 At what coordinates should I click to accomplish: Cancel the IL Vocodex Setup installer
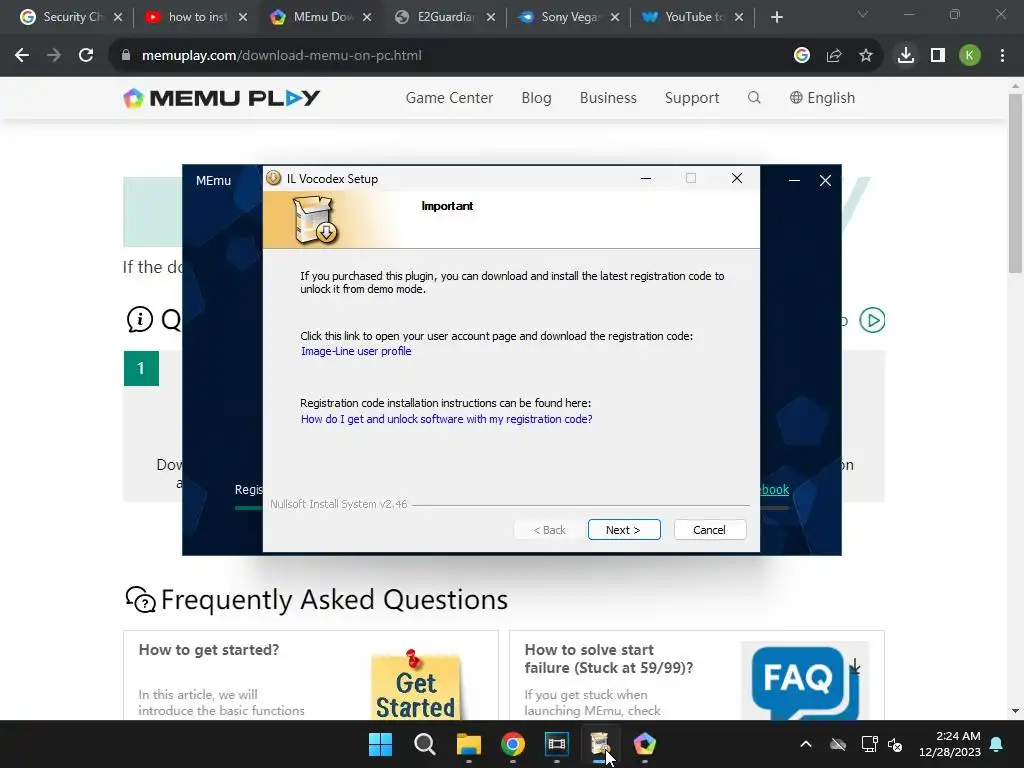pos(709,530)
